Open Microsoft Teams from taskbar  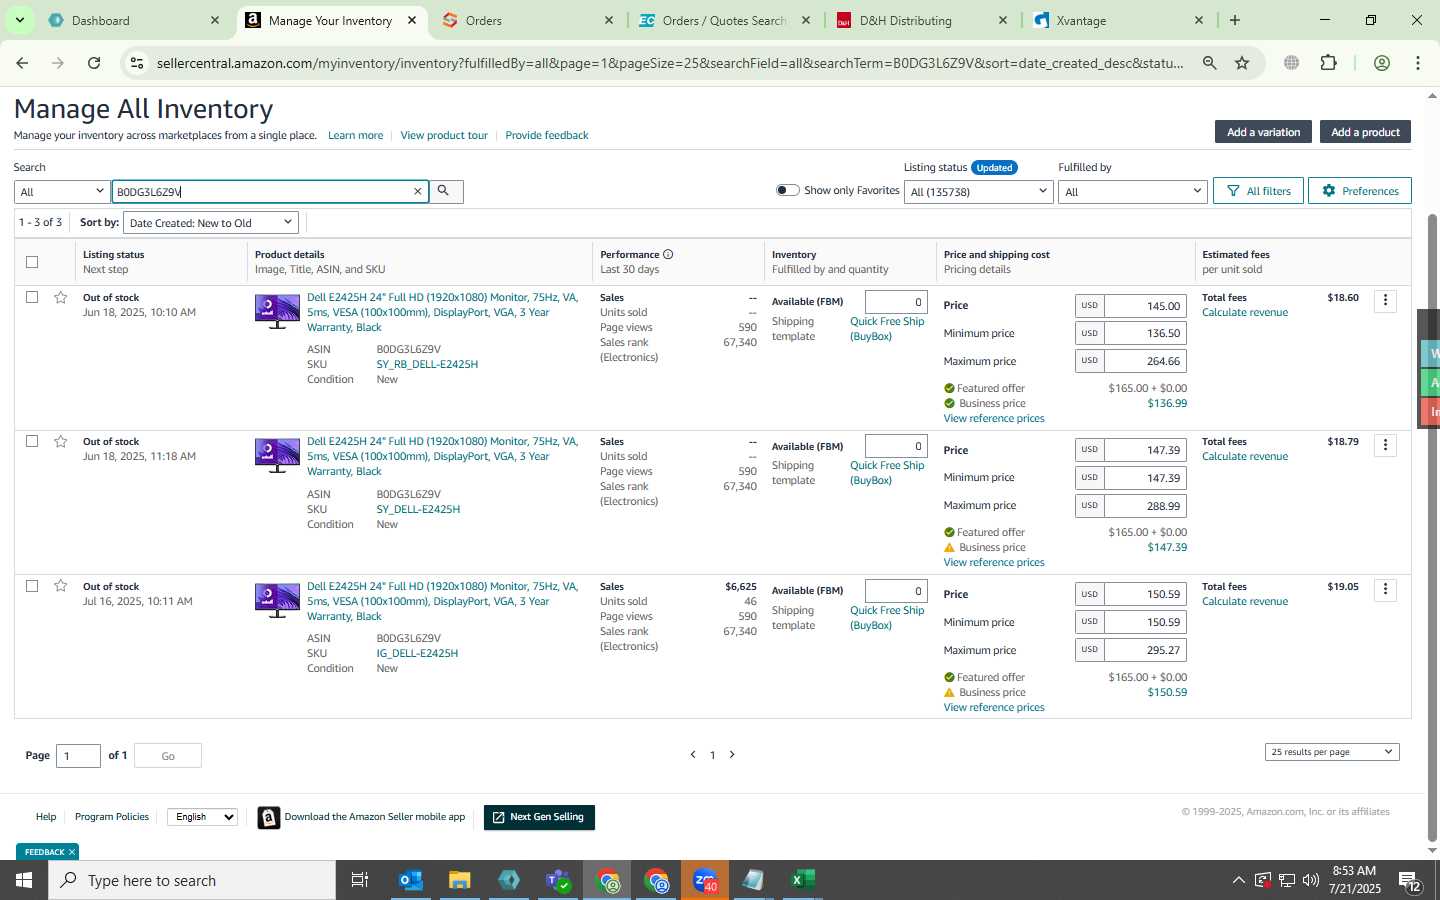tap(558, 880)
